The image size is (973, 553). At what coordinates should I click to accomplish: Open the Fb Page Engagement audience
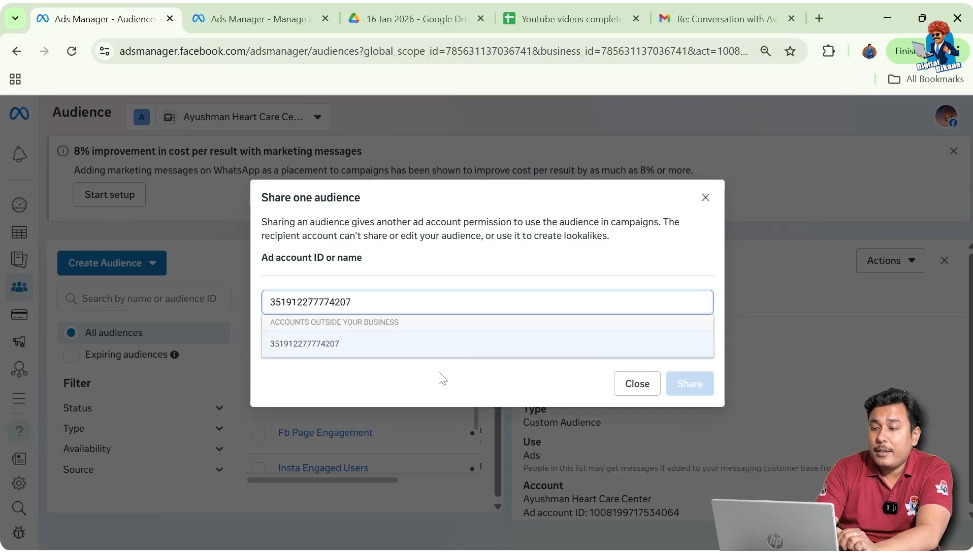click(x=325, y=433)
